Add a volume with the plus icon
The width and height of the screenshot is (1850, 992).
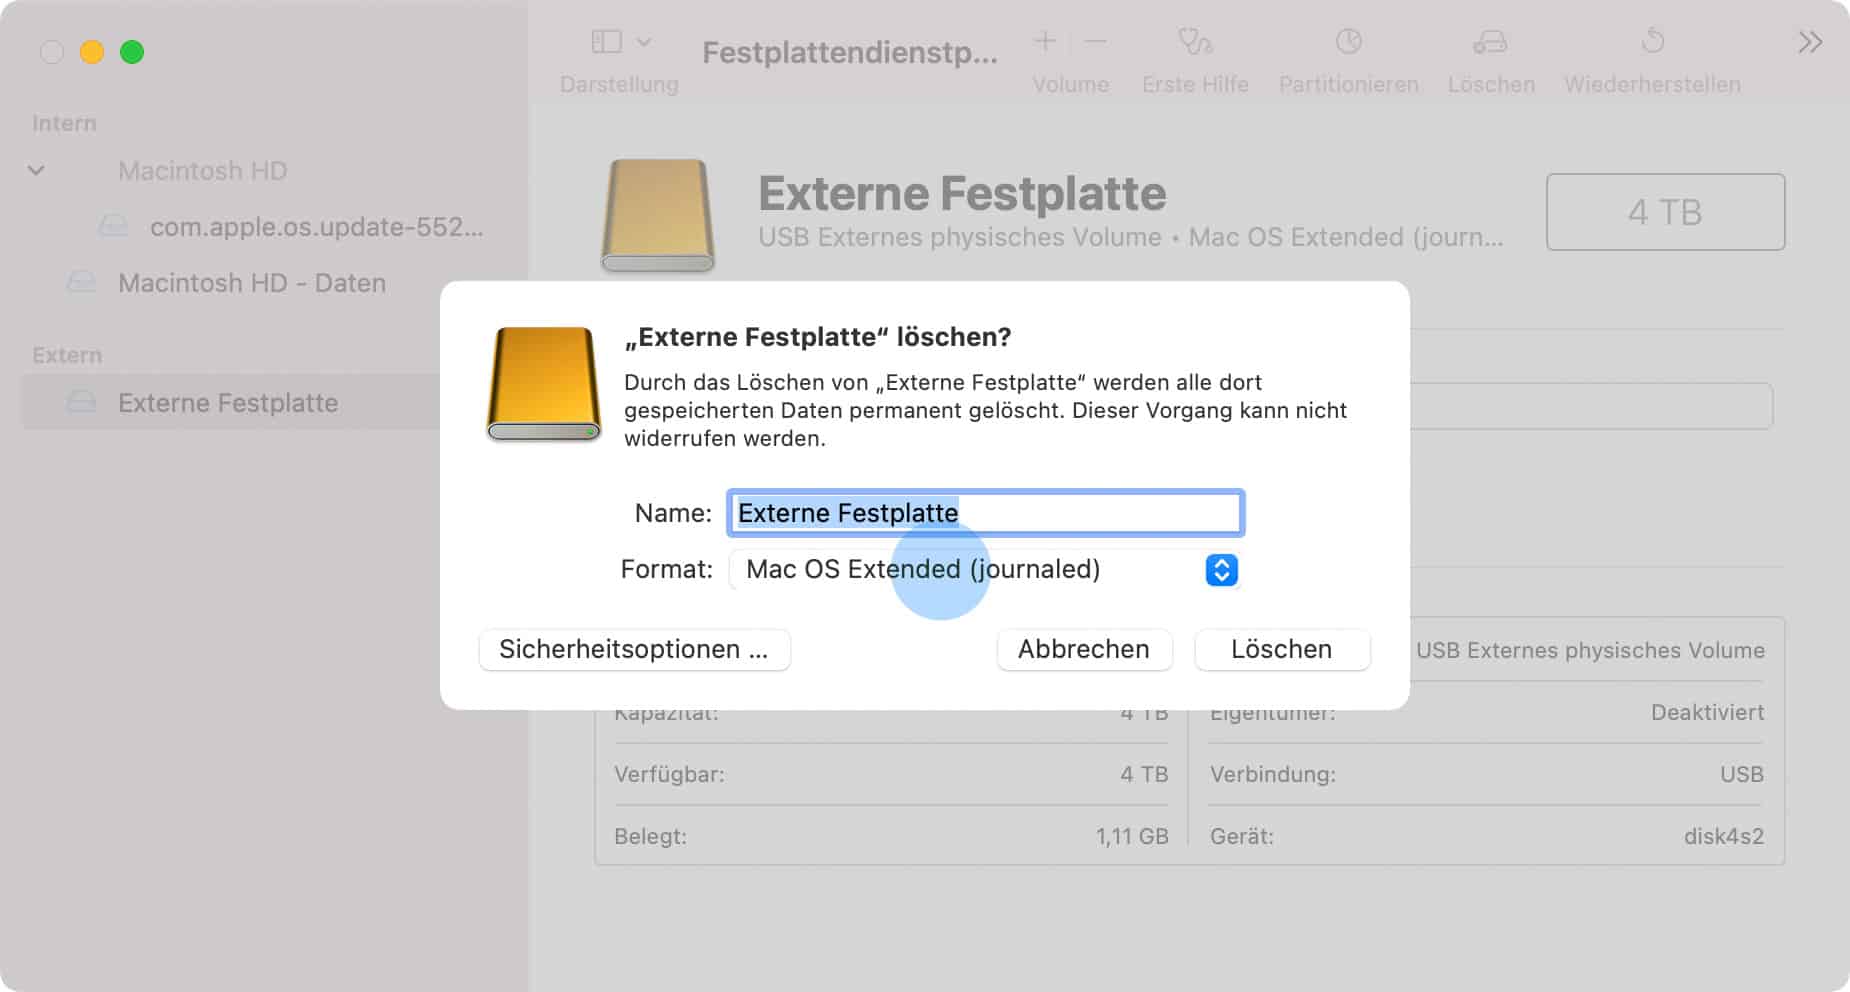[x=1045, y=41]
